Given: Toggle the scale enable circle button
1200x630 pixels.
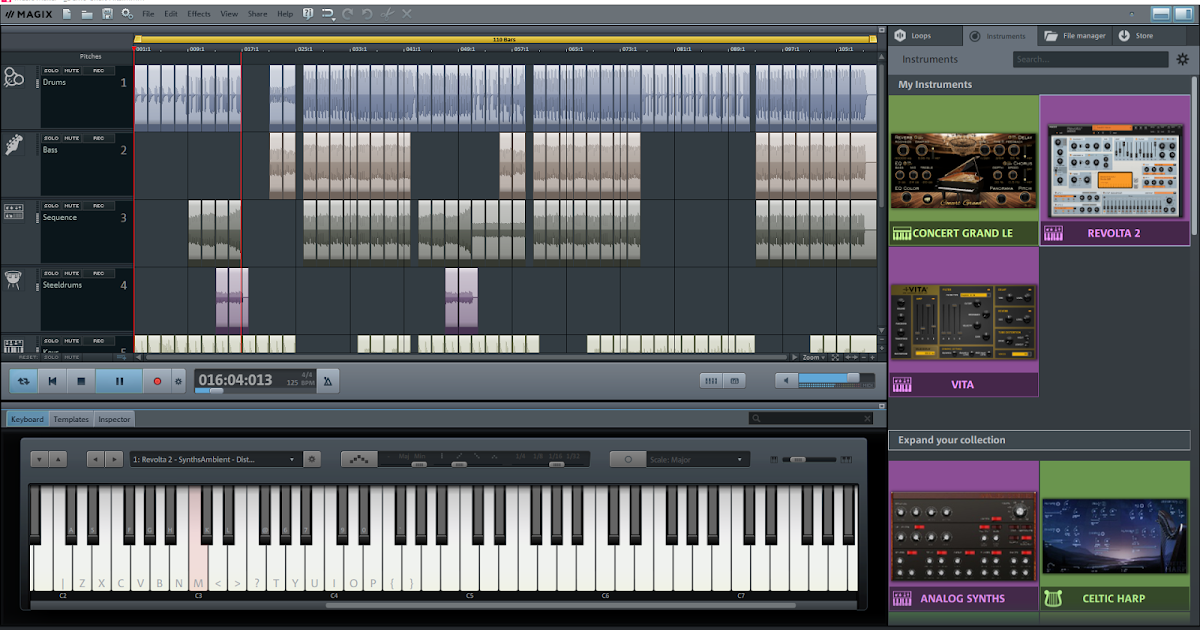Looking at the screenshot, I should coord(628,459).
